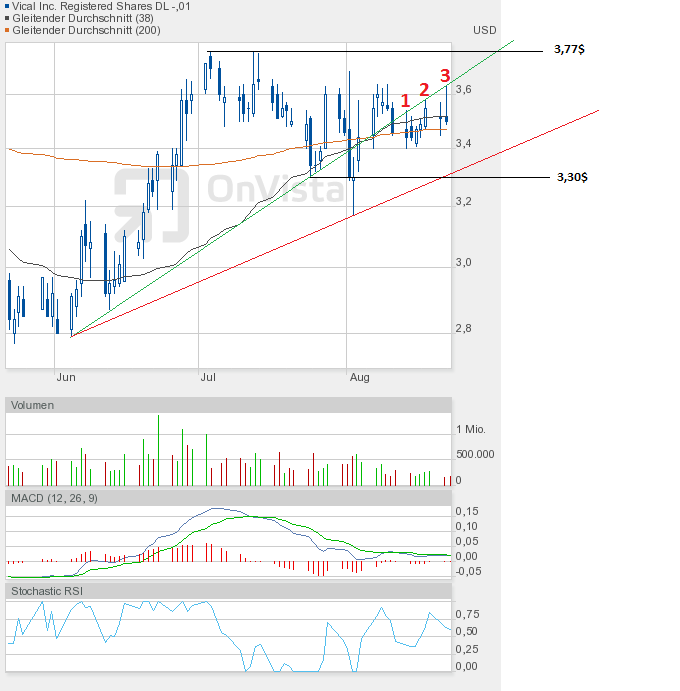Click the gray 38-day average legend square
Image resolution: width=680 pixels, height=691 pixels.
point(8,18)
